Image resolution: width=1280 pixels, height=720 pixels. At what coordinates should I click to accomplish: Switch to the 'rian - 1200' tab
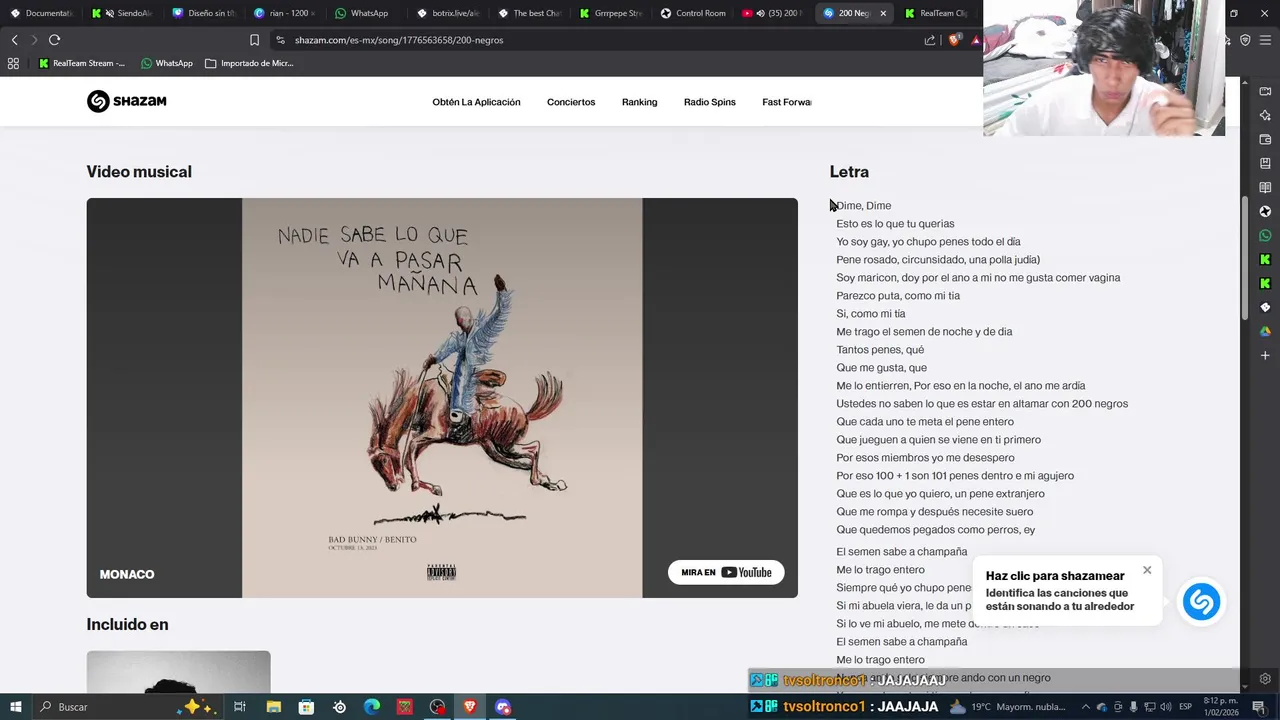coord(286,13)
